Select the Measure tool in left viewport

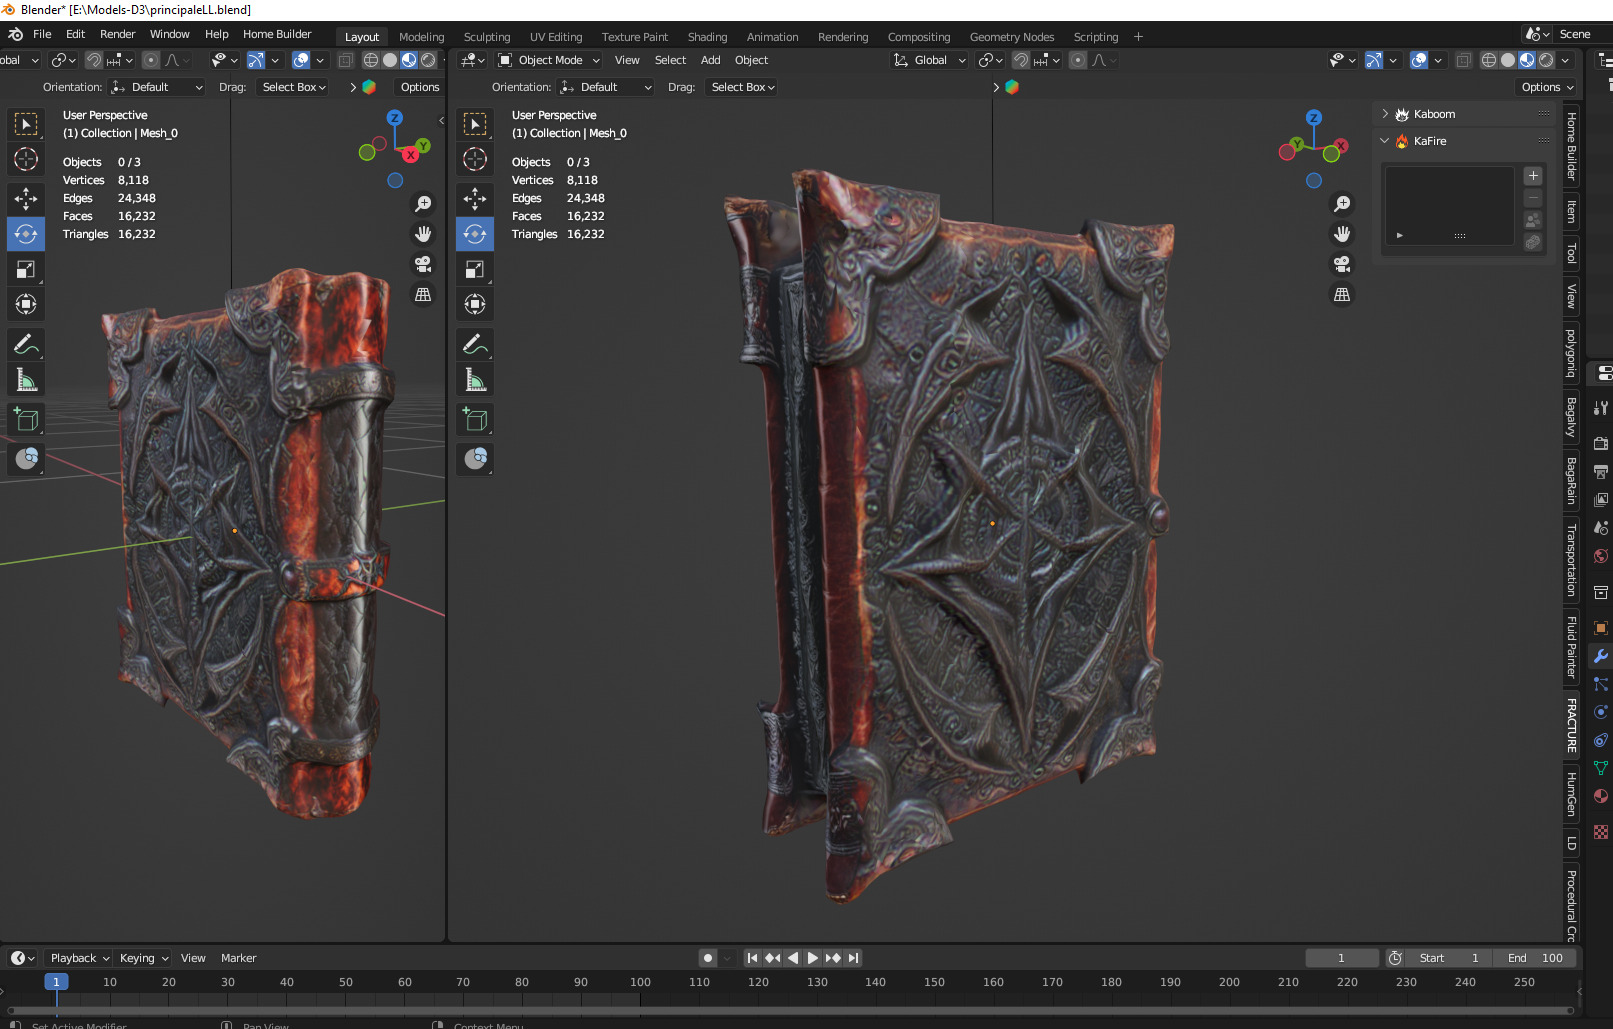click(x=26, y=380)
